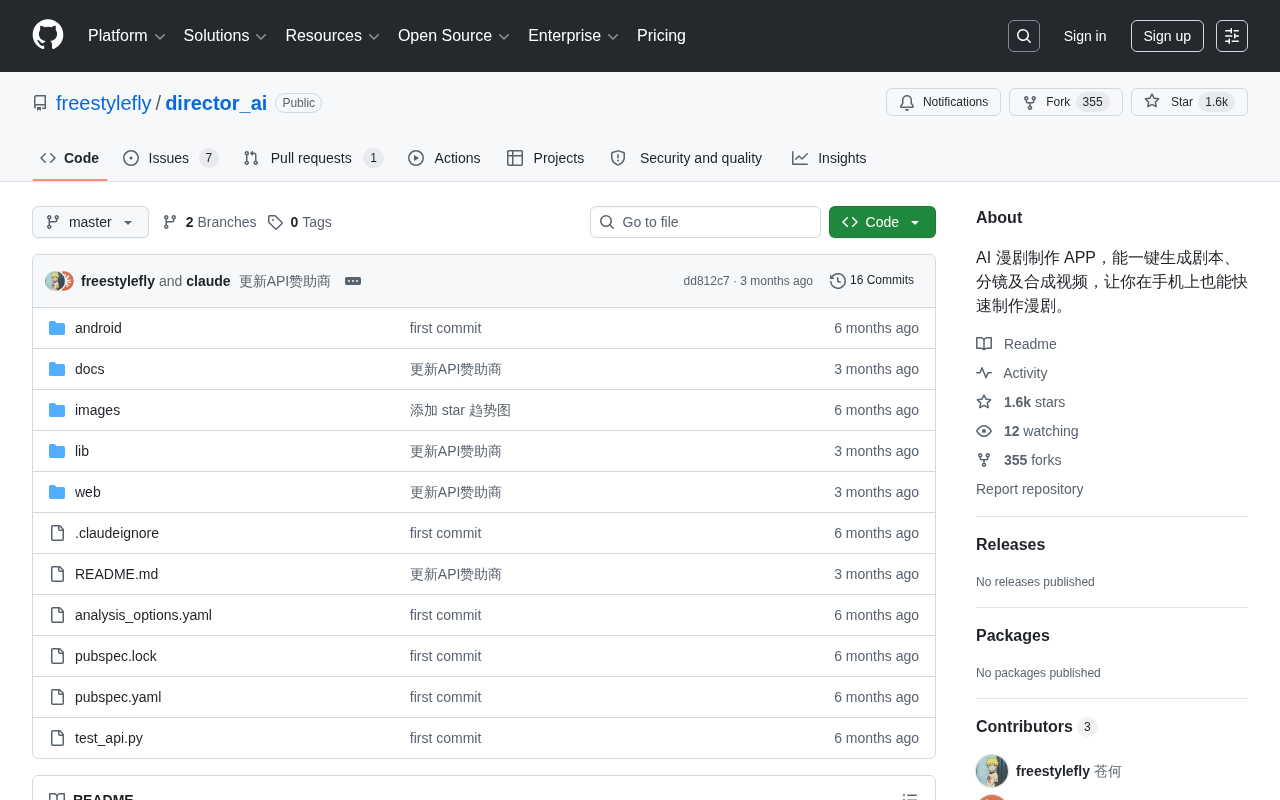
Task: Click the search magnifier button
Action: point(1024,36)
